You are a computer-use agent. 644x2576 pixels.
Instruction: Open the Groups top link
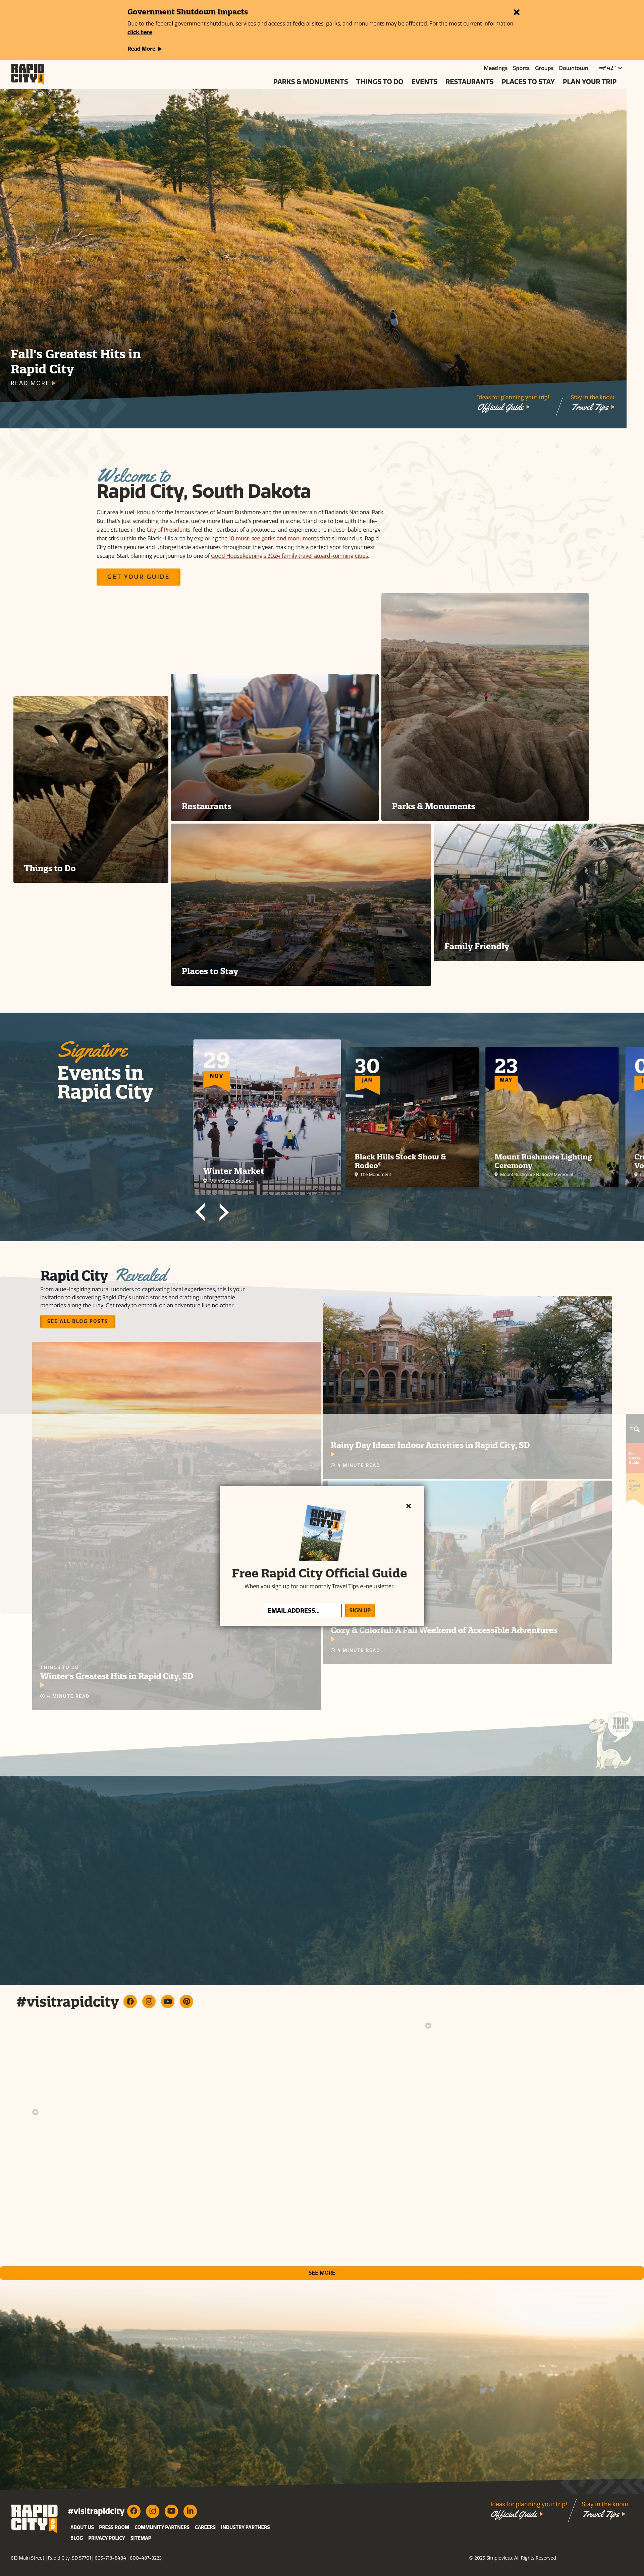click(x=544, y=68)
